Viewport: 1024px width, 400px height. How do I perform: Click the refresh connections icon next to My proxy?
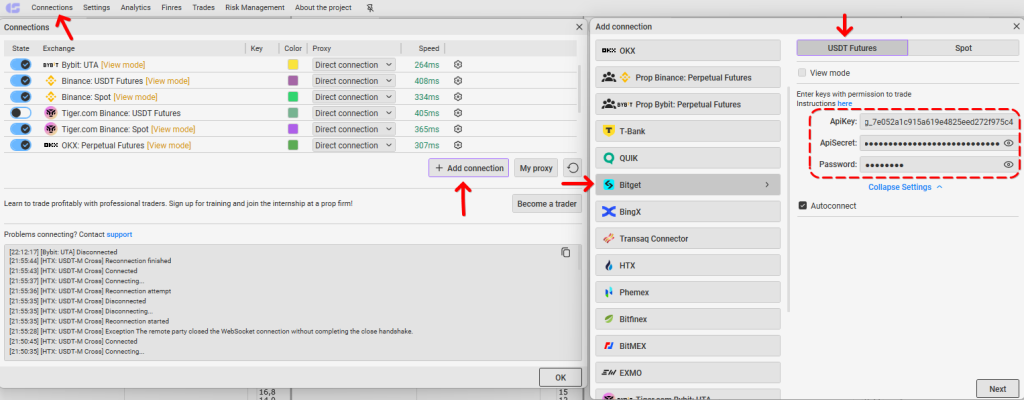click(572, 168)
